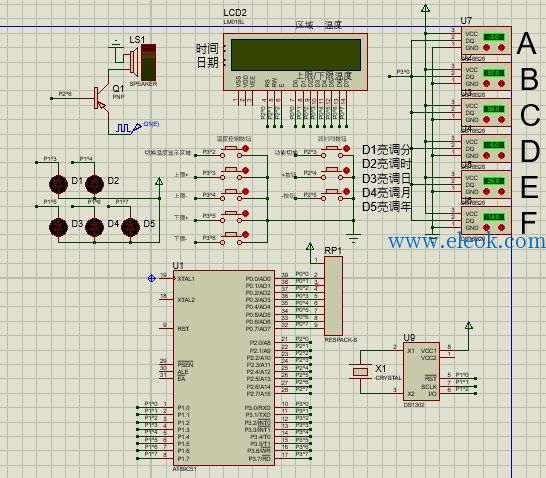This screenshot has height=478, width=546.
Task: Select the U1 AT89C51 microcontroller body
Action: pyautogui.click(x=224, y=368)
